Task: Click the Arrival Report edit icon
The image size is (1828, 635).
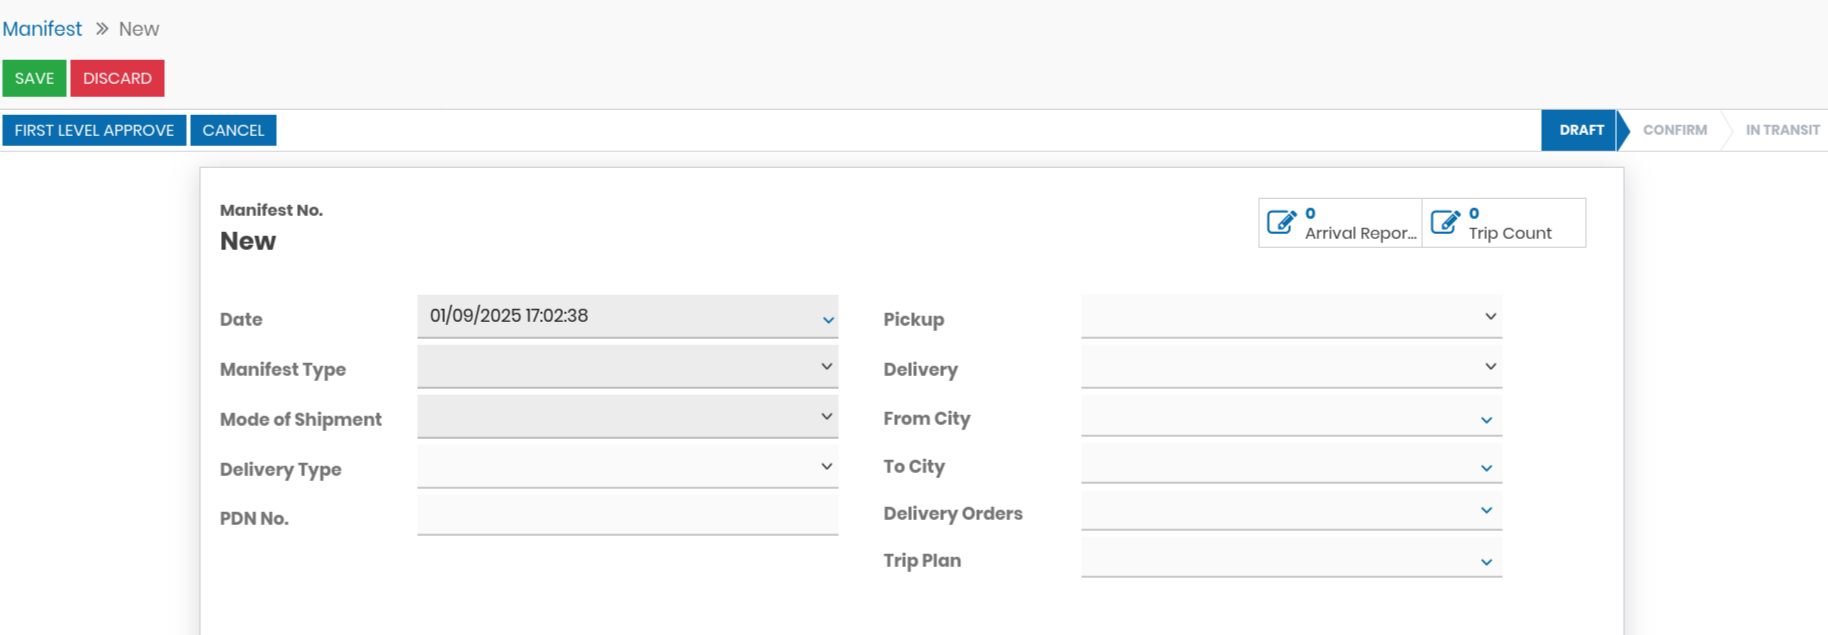Action: point(1282,222)
